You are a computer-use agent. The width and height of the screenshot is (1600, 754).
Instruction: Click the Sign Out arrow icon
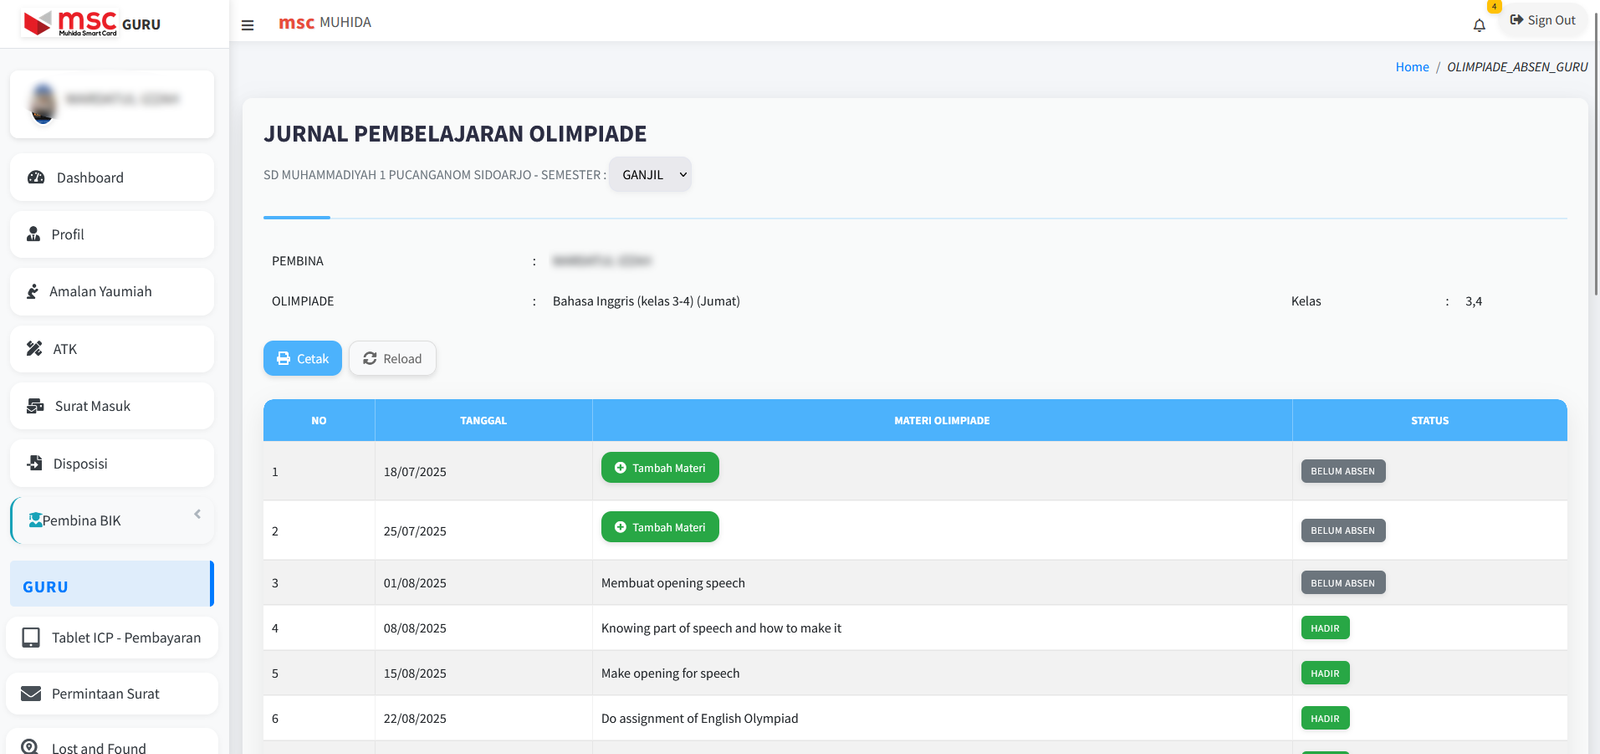[x=1516, y=20]
